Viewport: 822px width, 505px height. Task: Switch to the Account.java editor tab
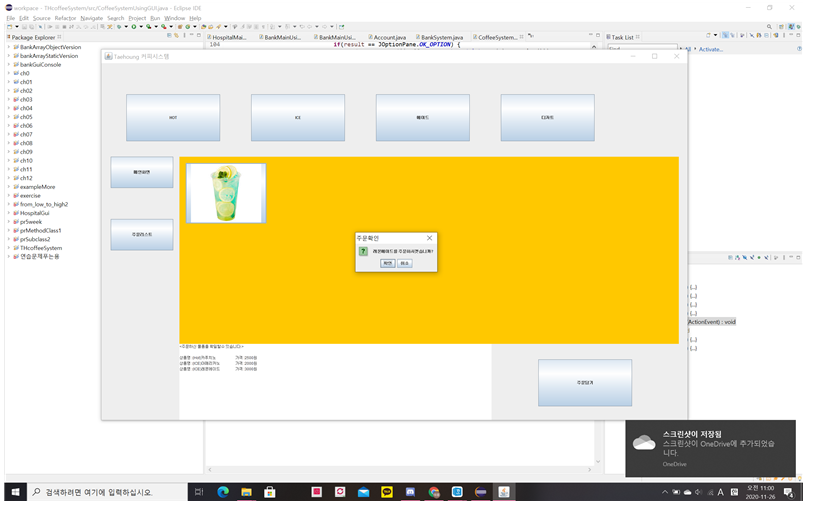point(389,37)
